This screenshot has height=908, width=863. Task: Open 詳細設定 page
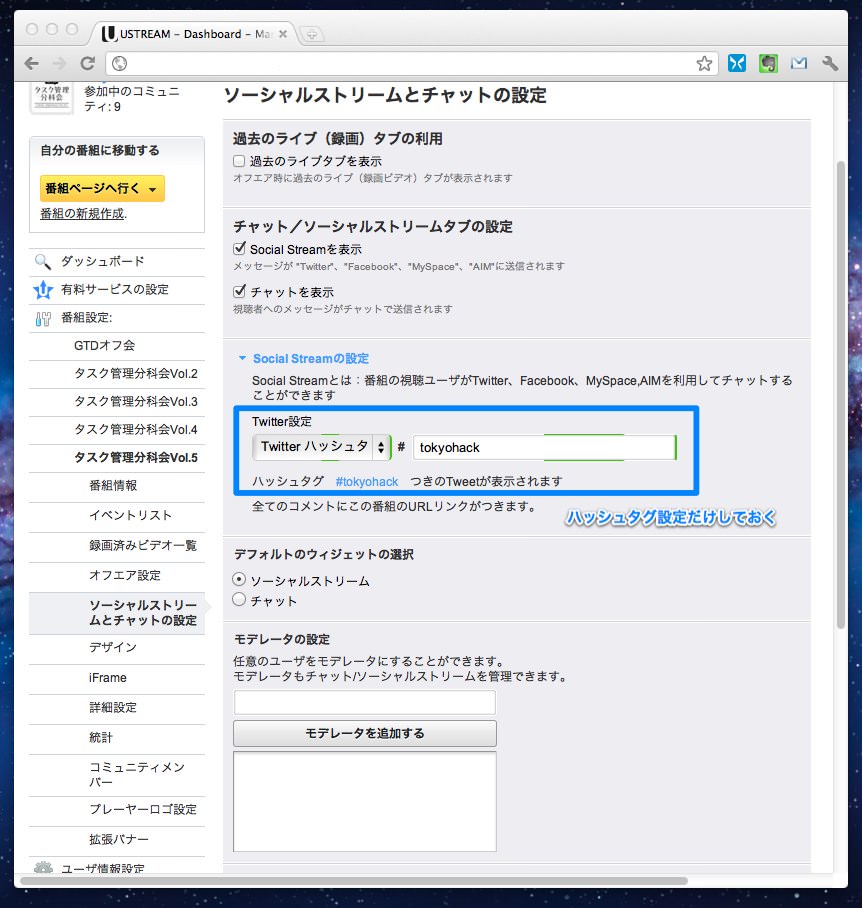tap(113, 708)
